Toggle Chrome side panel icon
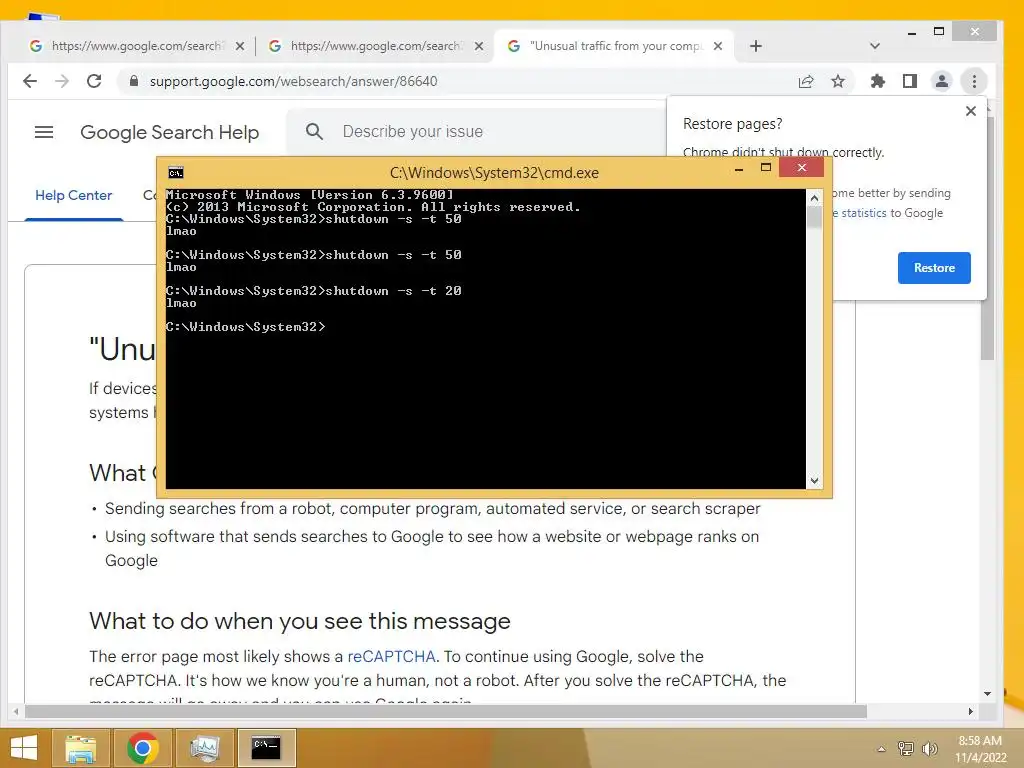The image size is (1024, 768). click(x=910, y=81)
